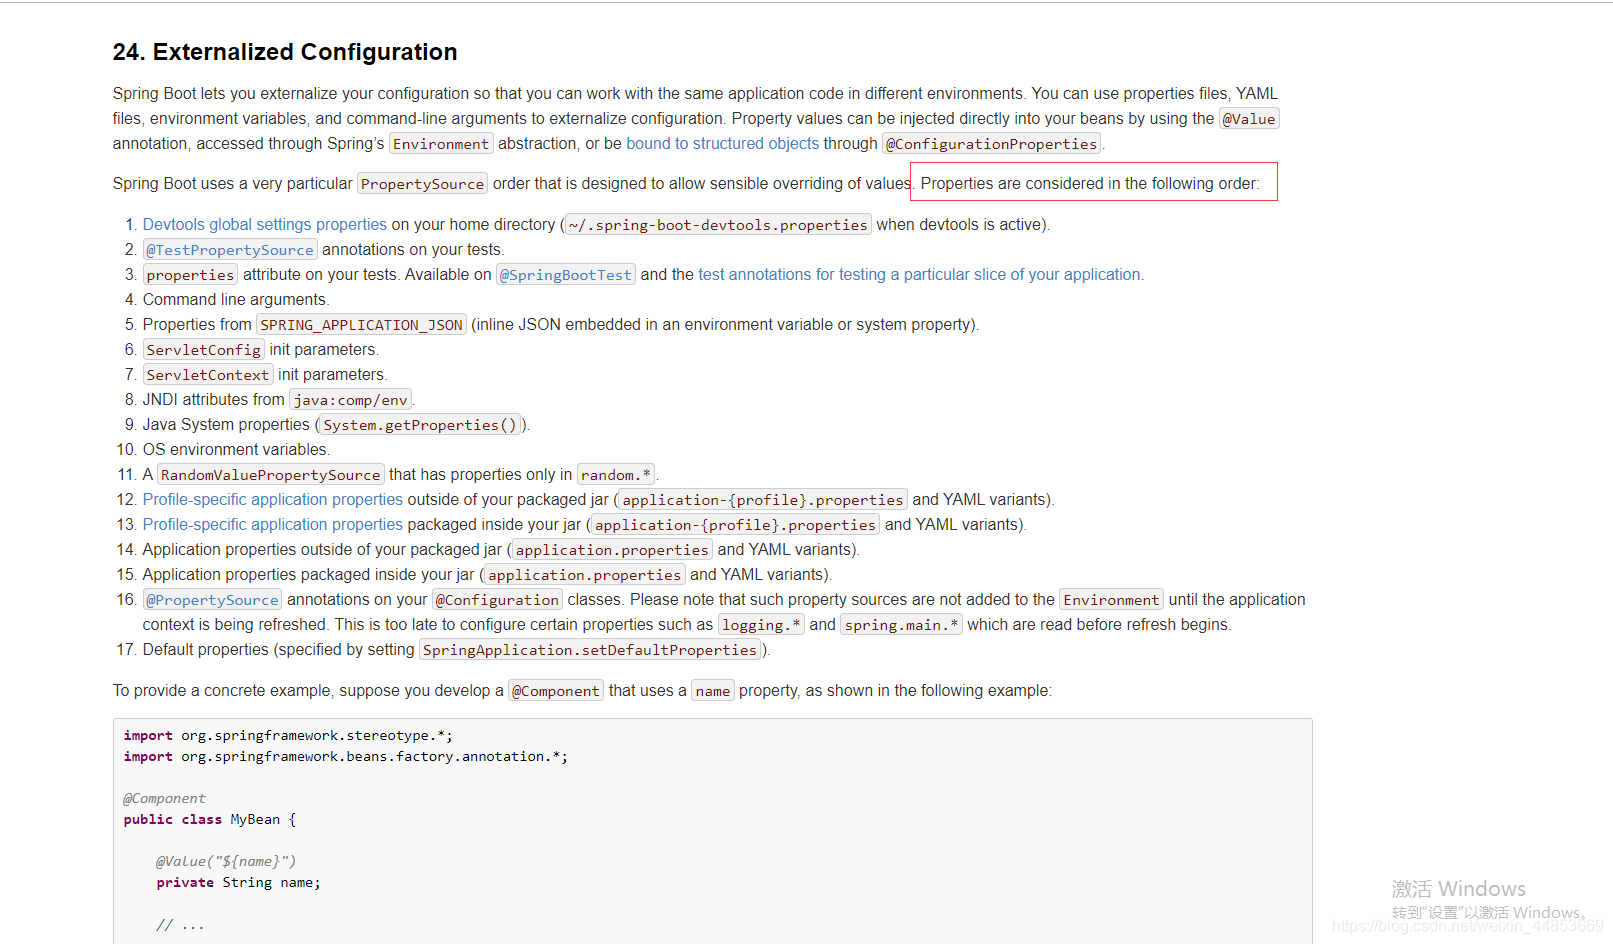Viewport: 1613px width, 944px height.
Task: Click SPRING_APPLICATION_JSON code text
Action: tap(361, 325)
